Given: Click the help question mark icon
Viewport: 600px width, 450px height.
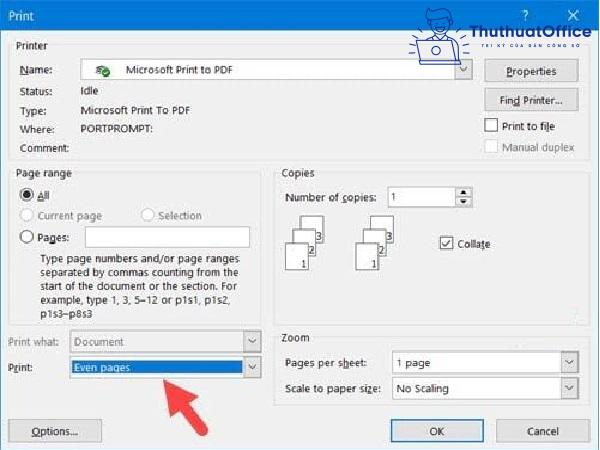Looking at the screenshot, I should coord(525,16).
